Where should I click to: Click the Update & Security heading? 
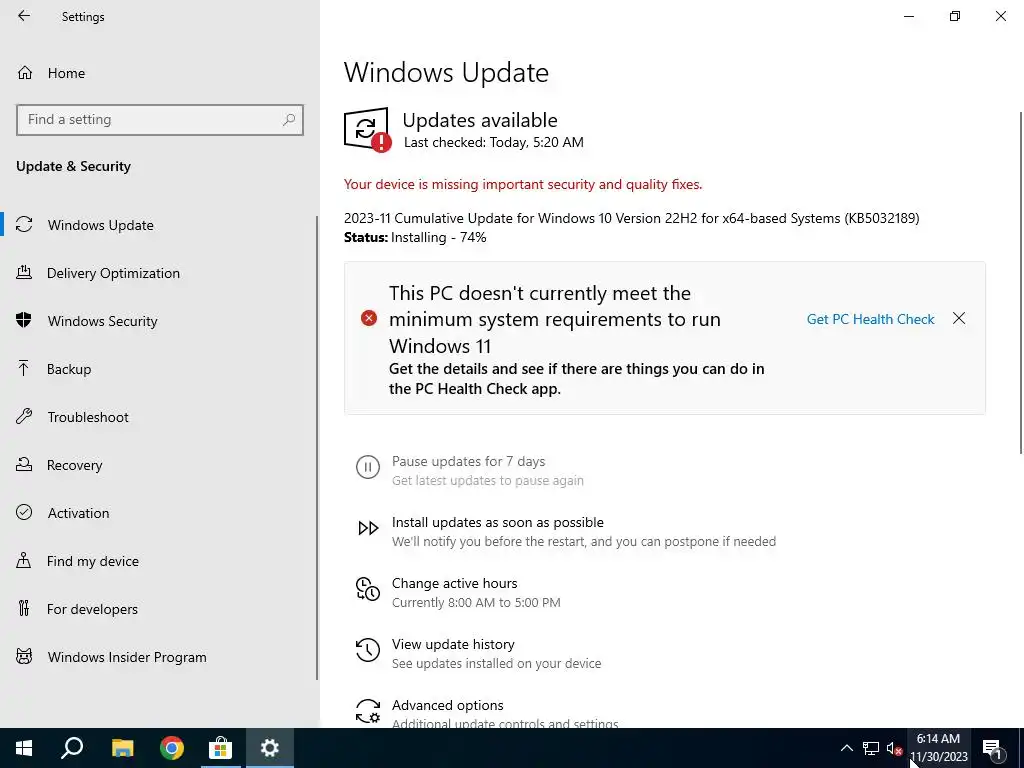coord(73,166)
